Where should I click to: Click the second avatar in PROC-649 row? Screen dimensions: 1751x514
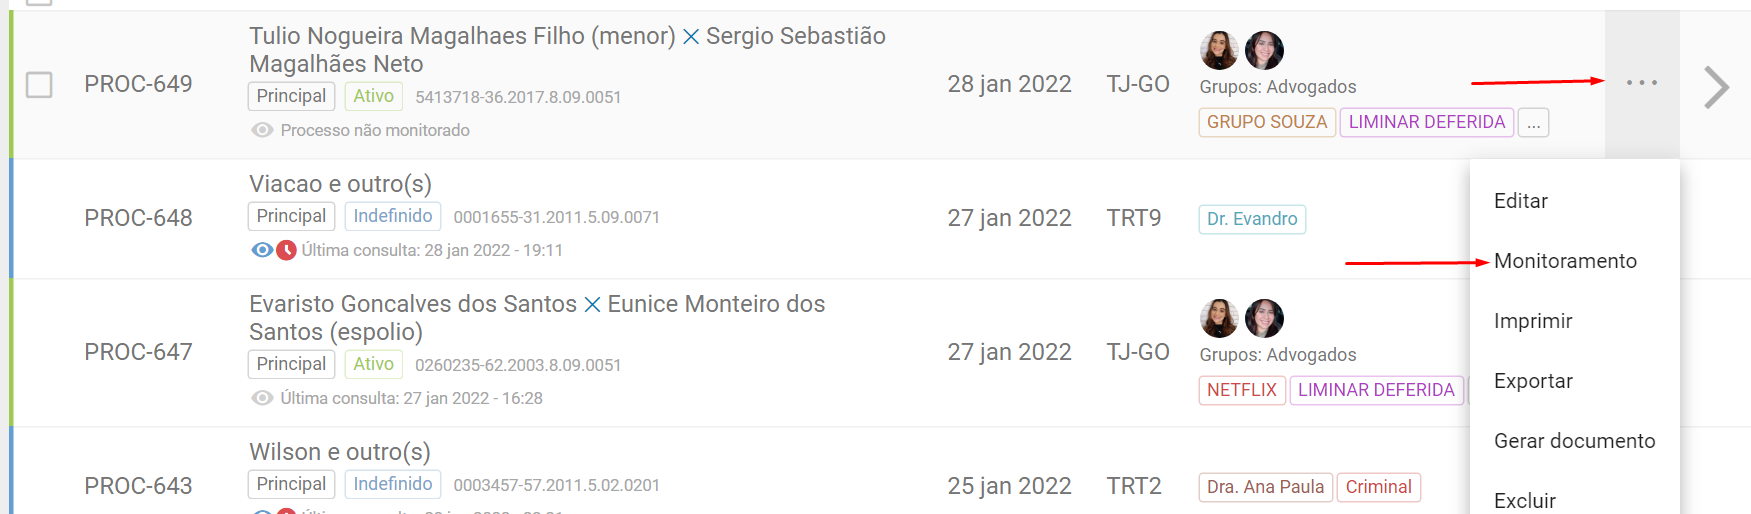[1264, 50]
